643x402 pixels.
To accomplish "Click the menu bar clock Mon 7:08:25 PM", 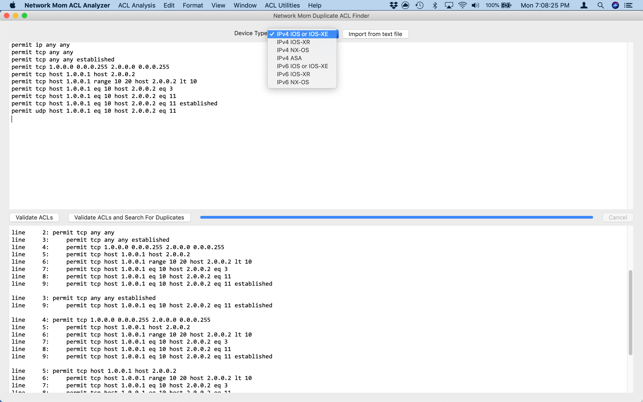I will [x=545, y=5].
